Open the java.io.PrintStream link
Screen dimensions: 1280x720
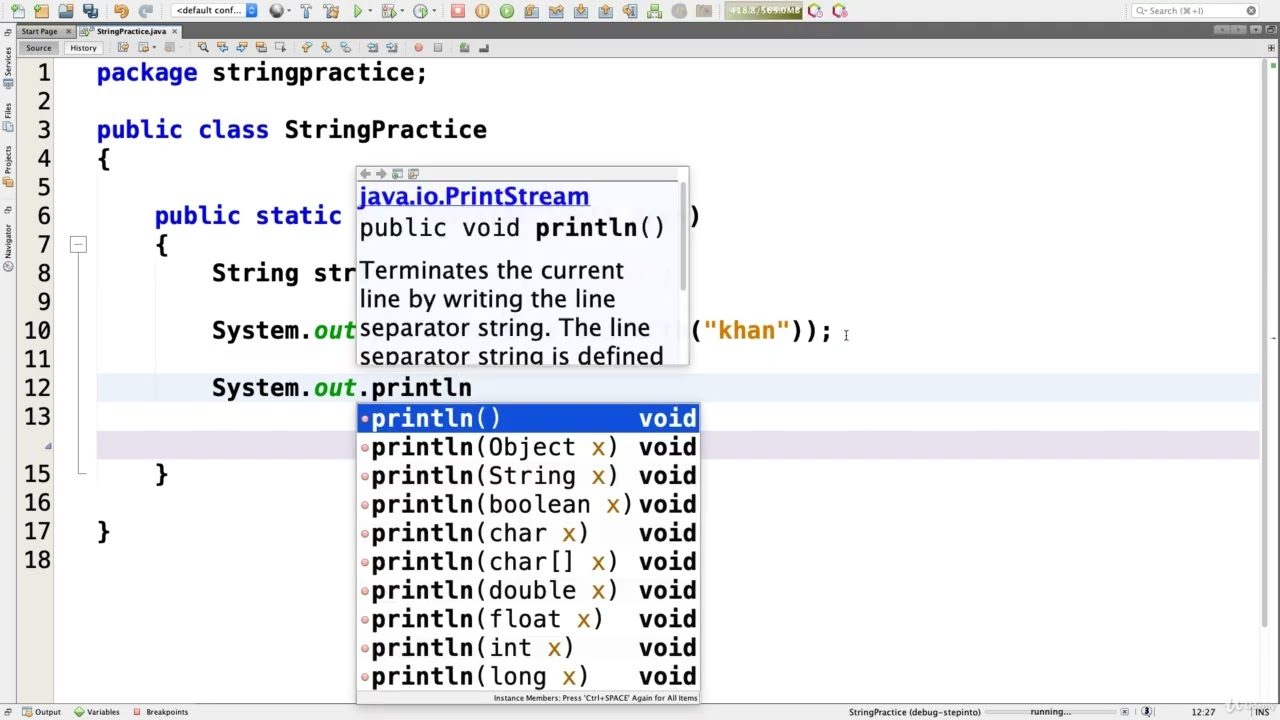point(474,196)
